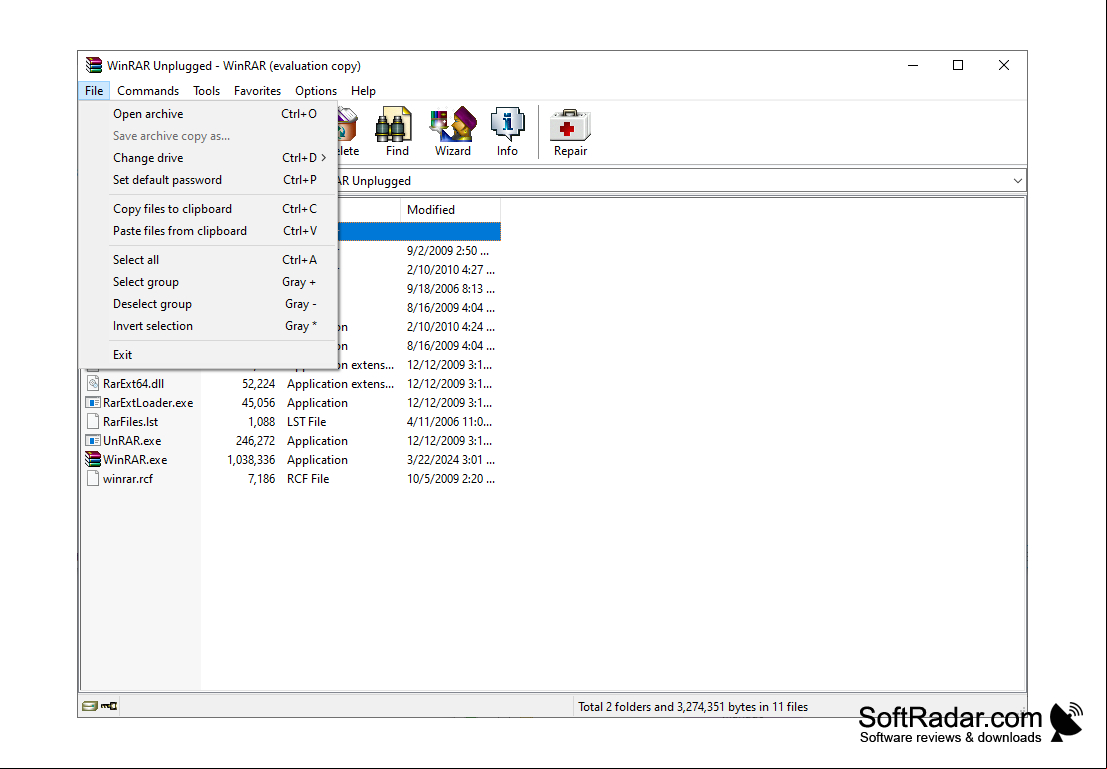Viewport: 1107px width, 769px height.
Task: Open the Favorites menu
Action: pyautogui.click(x=257, y=91)
